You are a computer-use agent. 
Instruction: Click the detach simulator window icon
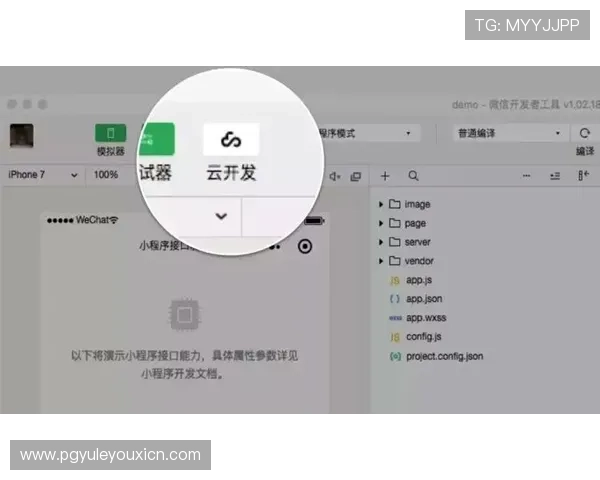(355, 176)
